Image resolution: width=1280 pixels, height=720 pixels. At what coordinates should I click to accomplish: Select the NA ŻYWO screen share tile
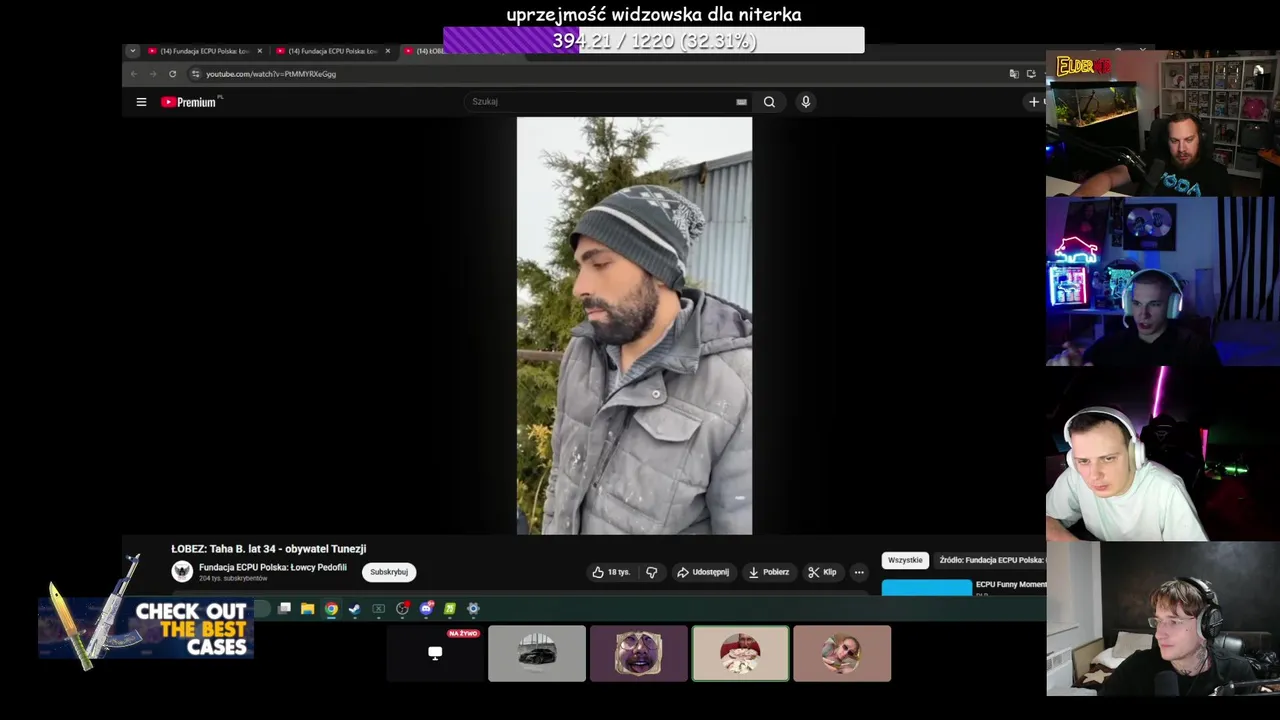point(435,653)
